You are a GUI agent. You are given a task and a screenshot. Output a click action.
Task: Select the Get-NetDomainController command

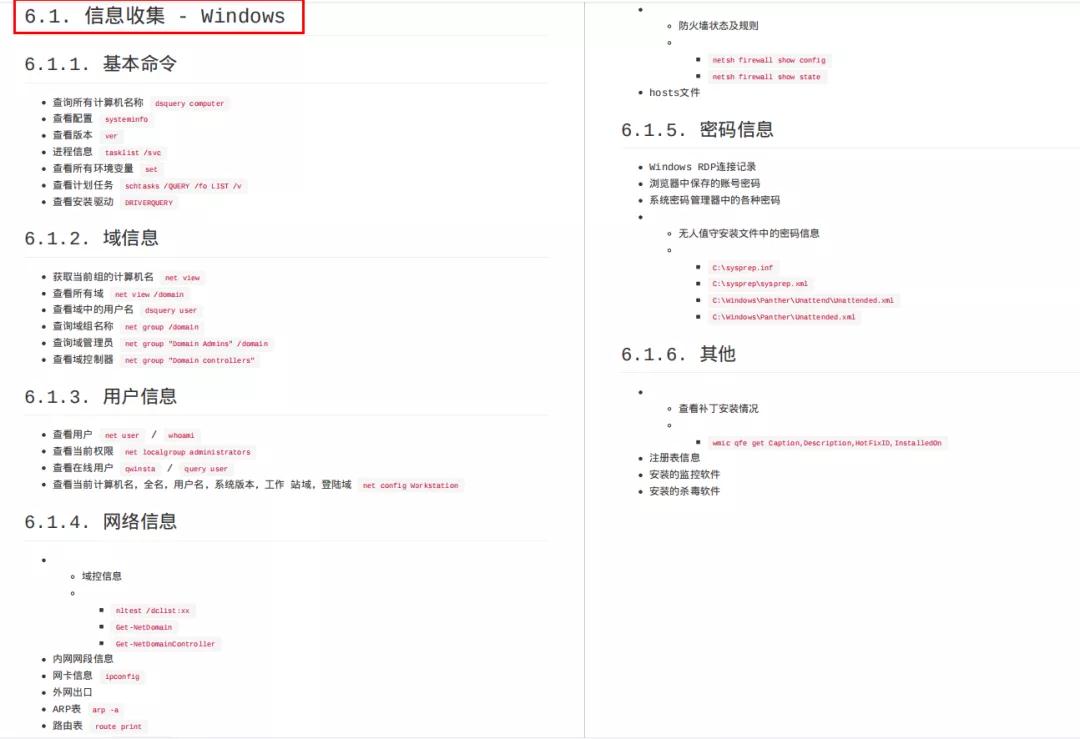click(165, 644)
